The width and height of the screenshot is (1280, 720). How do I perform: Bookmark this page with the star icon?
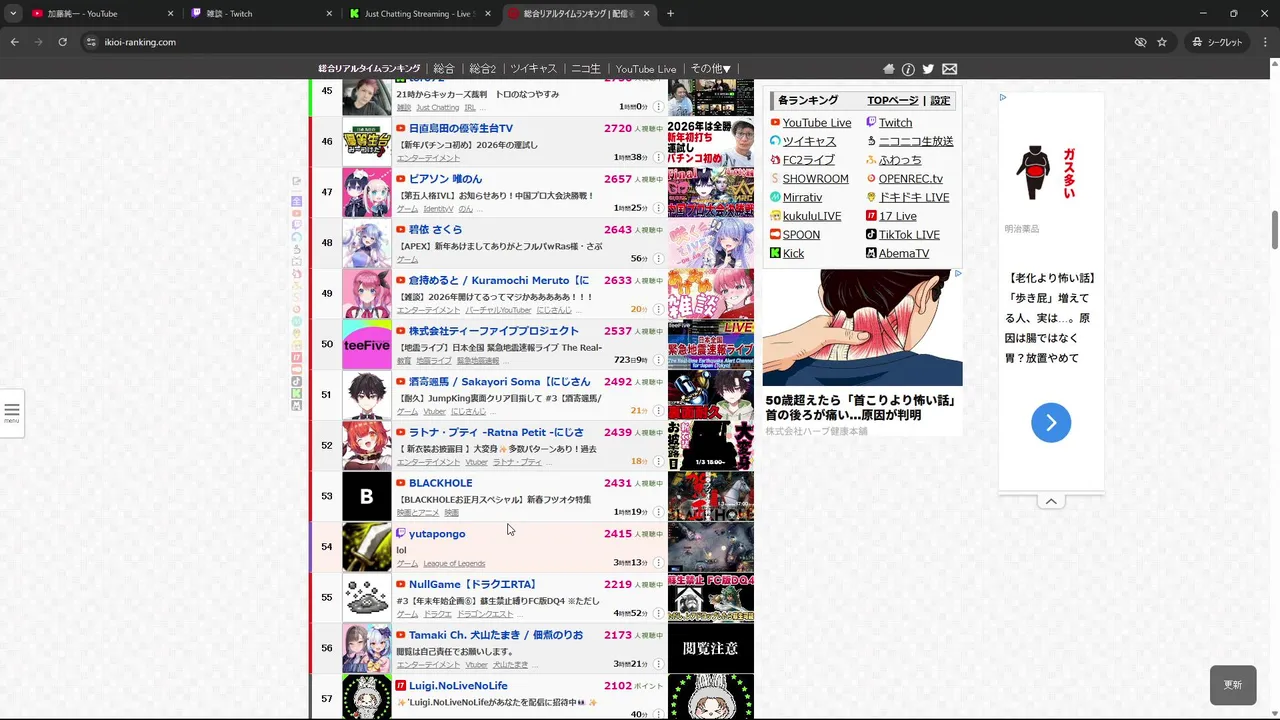click(x=1162, y=42)
